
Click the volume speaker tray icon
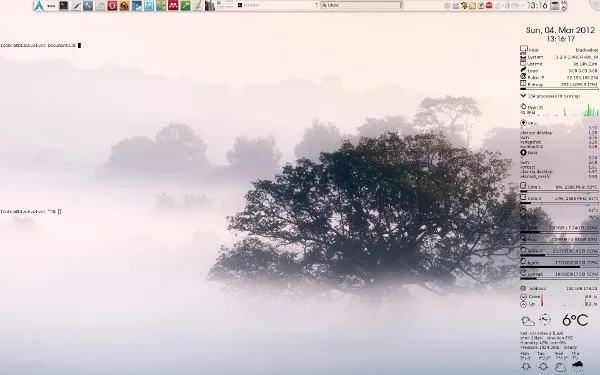(x=506, y=6)
